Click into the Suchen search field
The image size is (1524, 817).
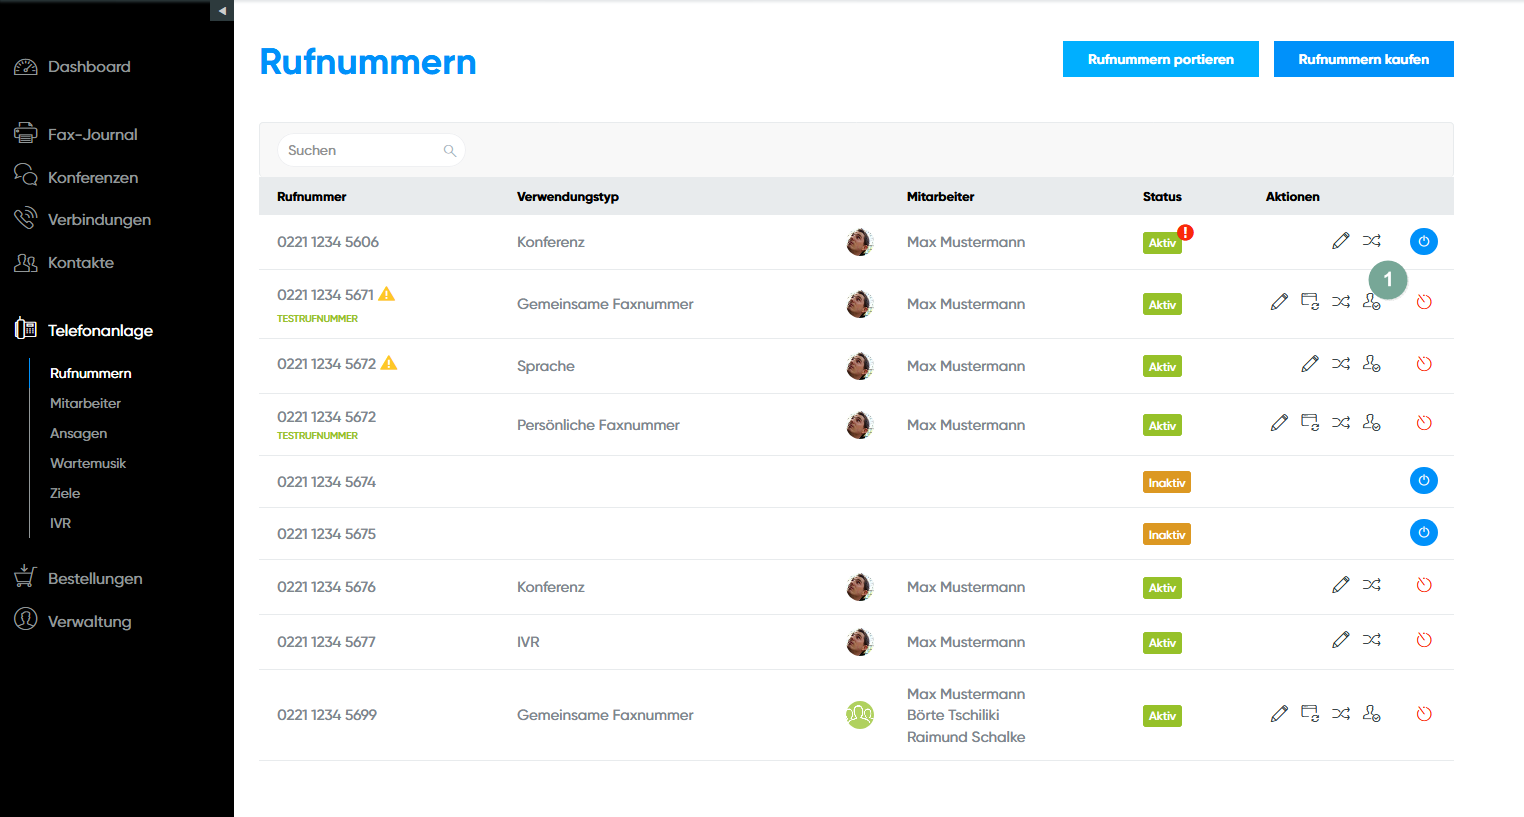360,151
